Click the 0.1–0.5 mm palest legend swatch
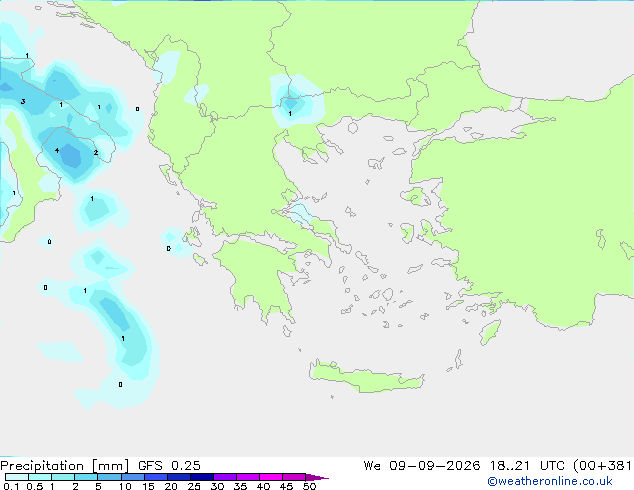 point(17,477)
